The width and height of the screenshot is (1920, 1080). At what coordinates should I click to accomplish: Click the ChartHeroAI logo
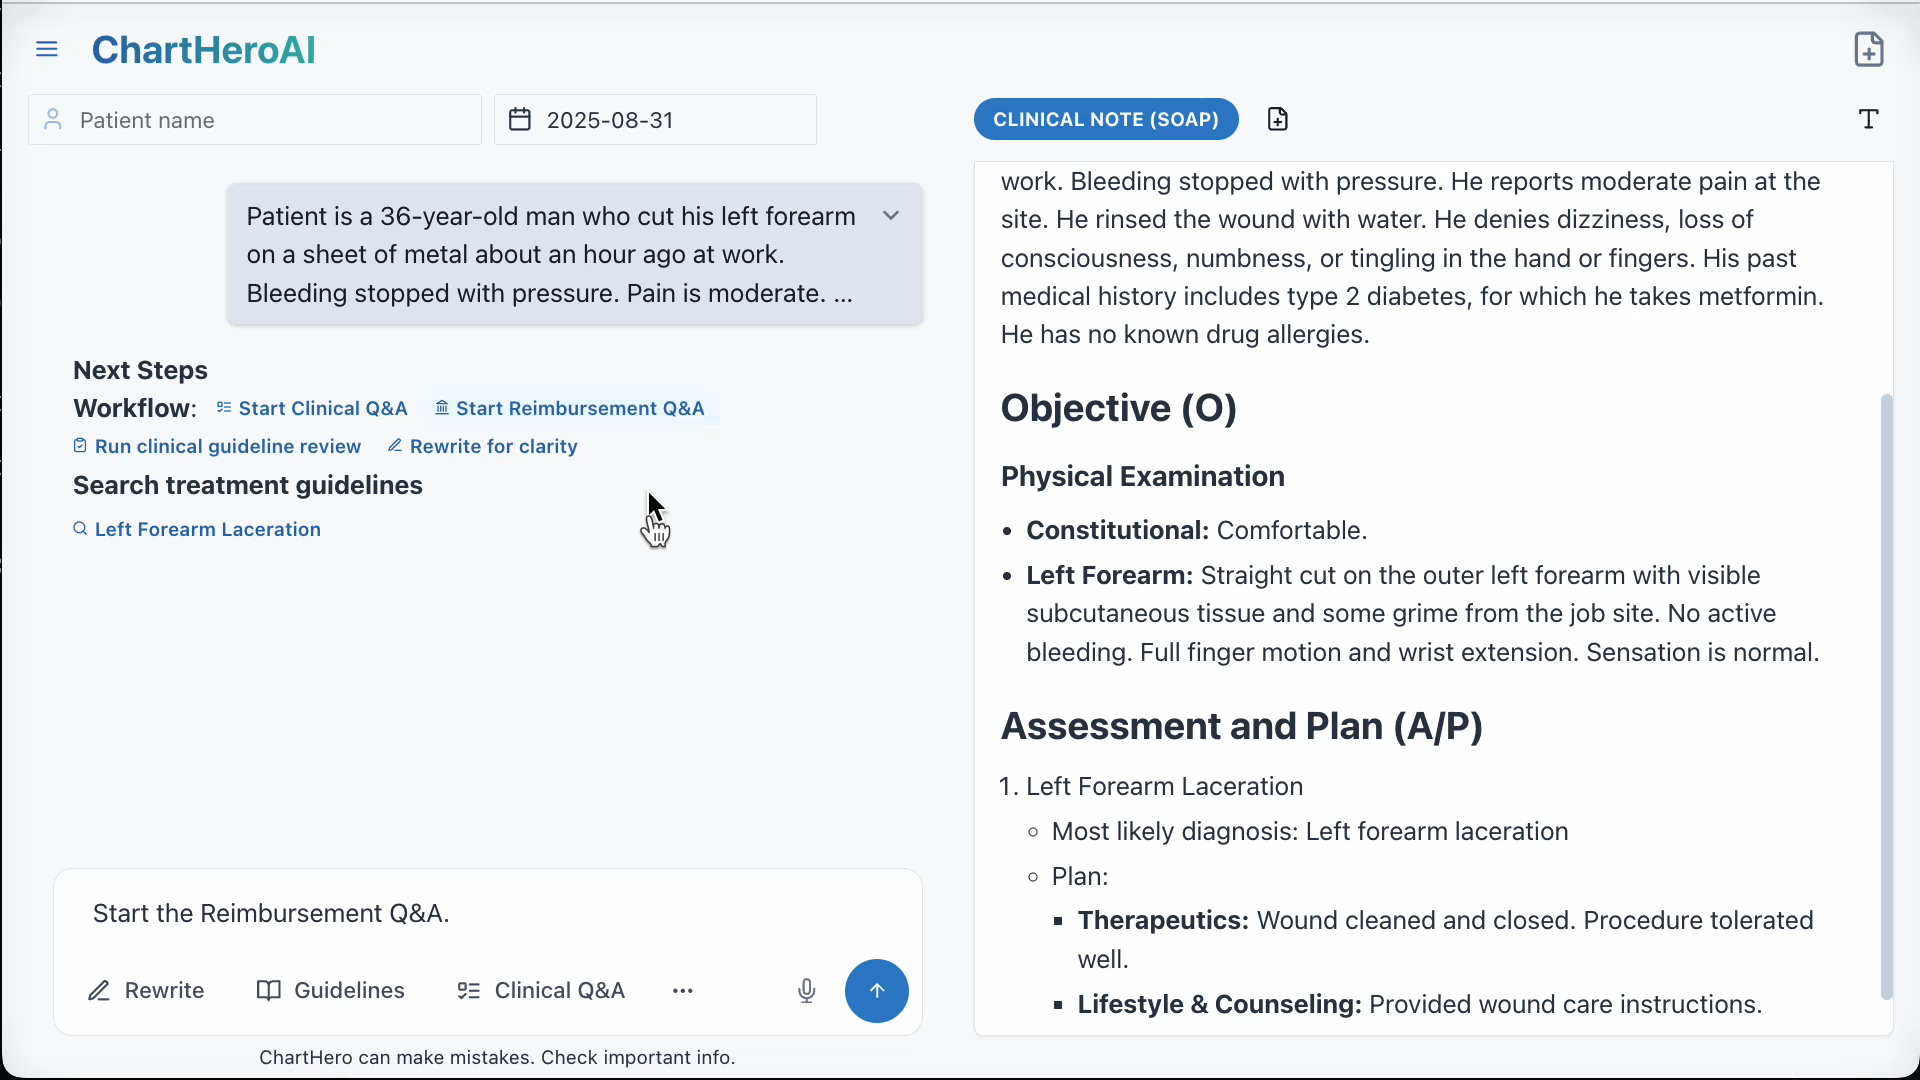click(203, 49)
